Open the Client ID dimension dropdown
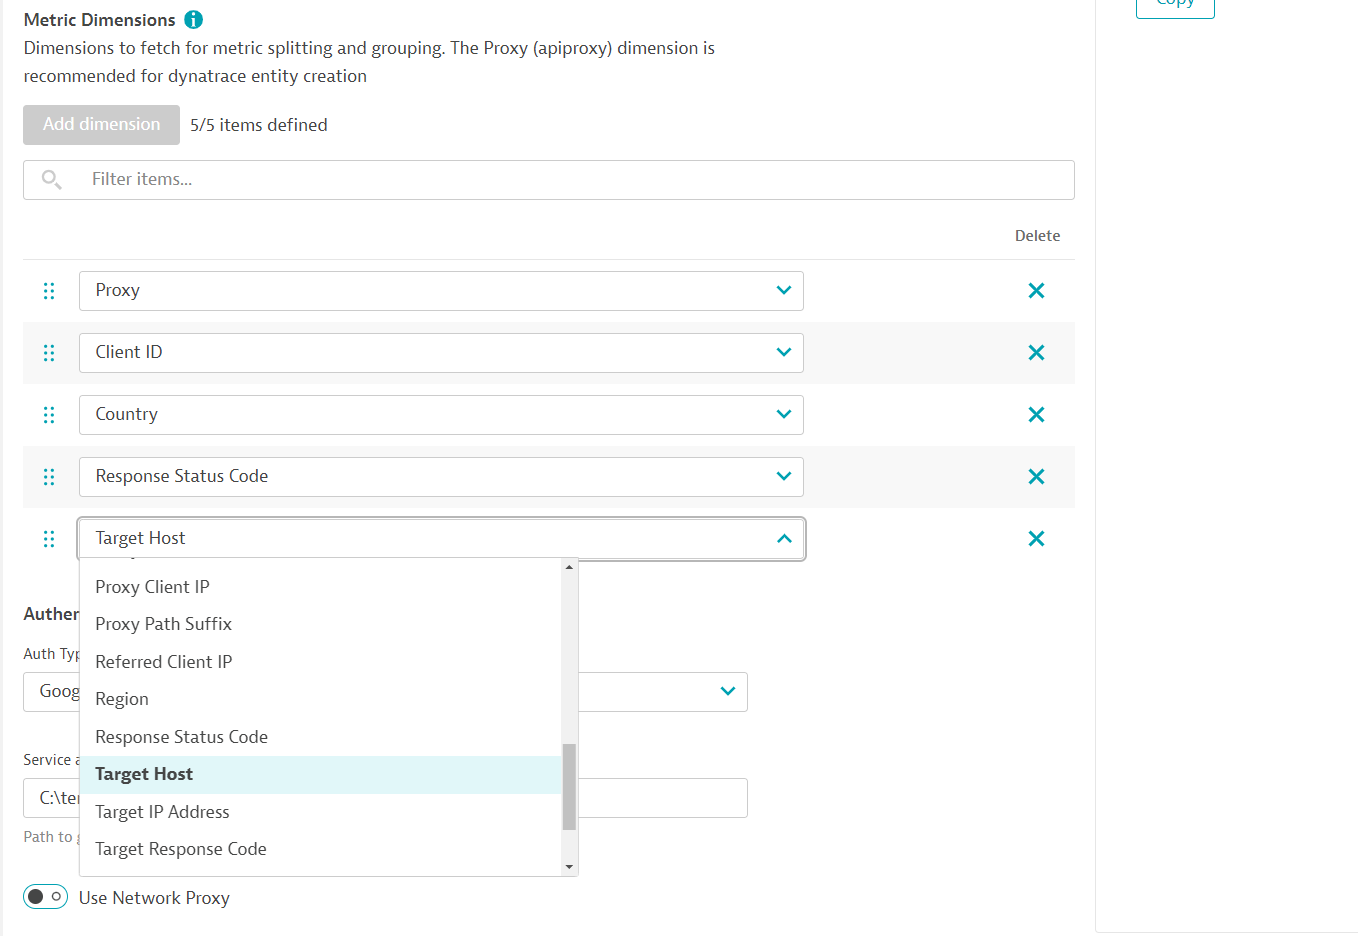The image size is (1358, 936). (441, 353)
